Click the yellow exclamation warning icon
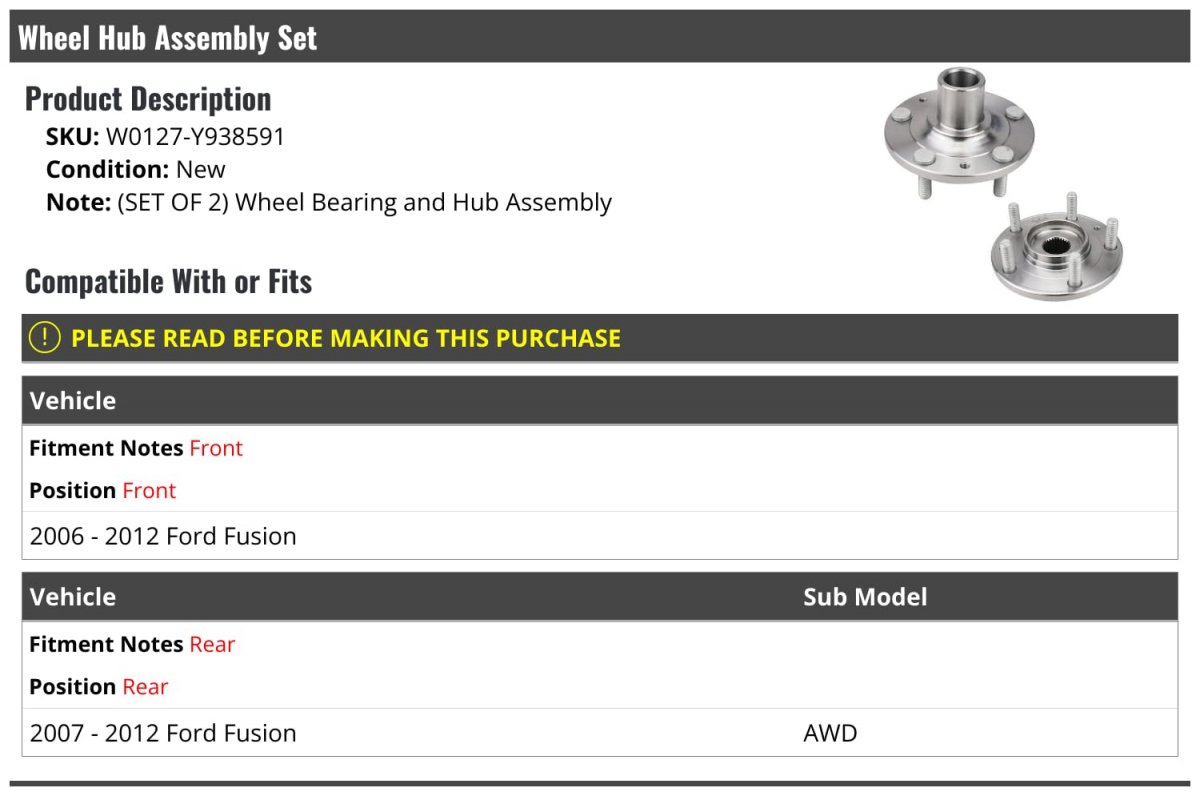1200x796 pixels. point(45,338)
